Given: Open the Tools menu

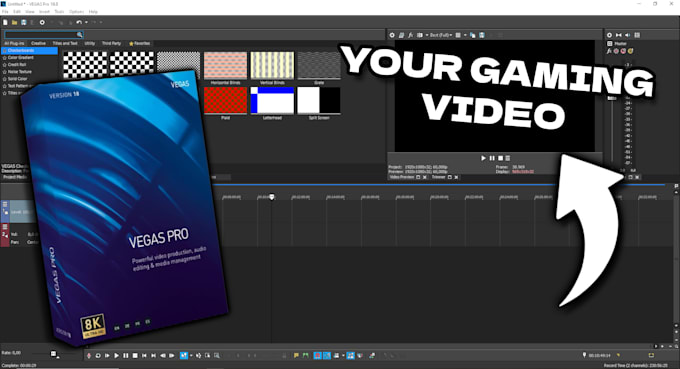Looking at the screenshot, I should pos(59,12).
